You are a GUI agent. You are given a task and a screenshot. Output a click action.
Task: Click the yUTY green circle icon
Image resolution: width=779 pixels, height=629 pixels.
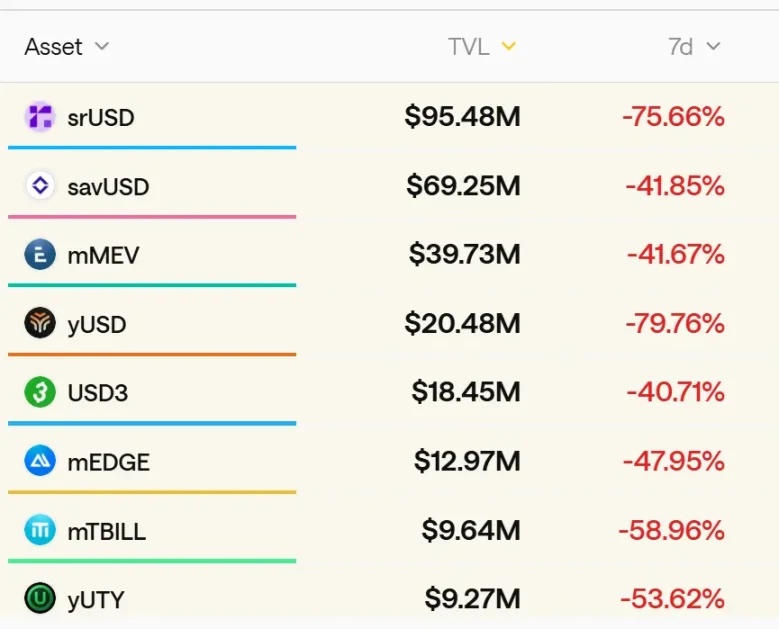[x=40, y=599]
